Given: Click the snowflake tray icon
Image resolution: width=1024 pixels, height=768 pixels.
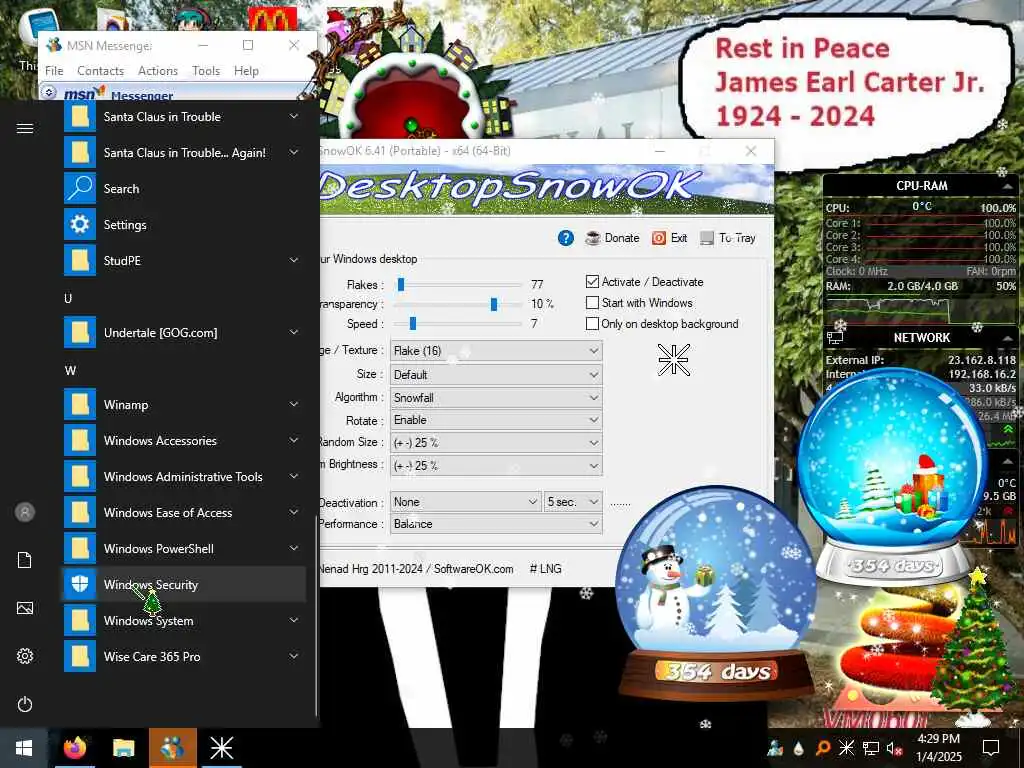Looking at the screenshot, I should pyautogui.click(x=846, y=748).
